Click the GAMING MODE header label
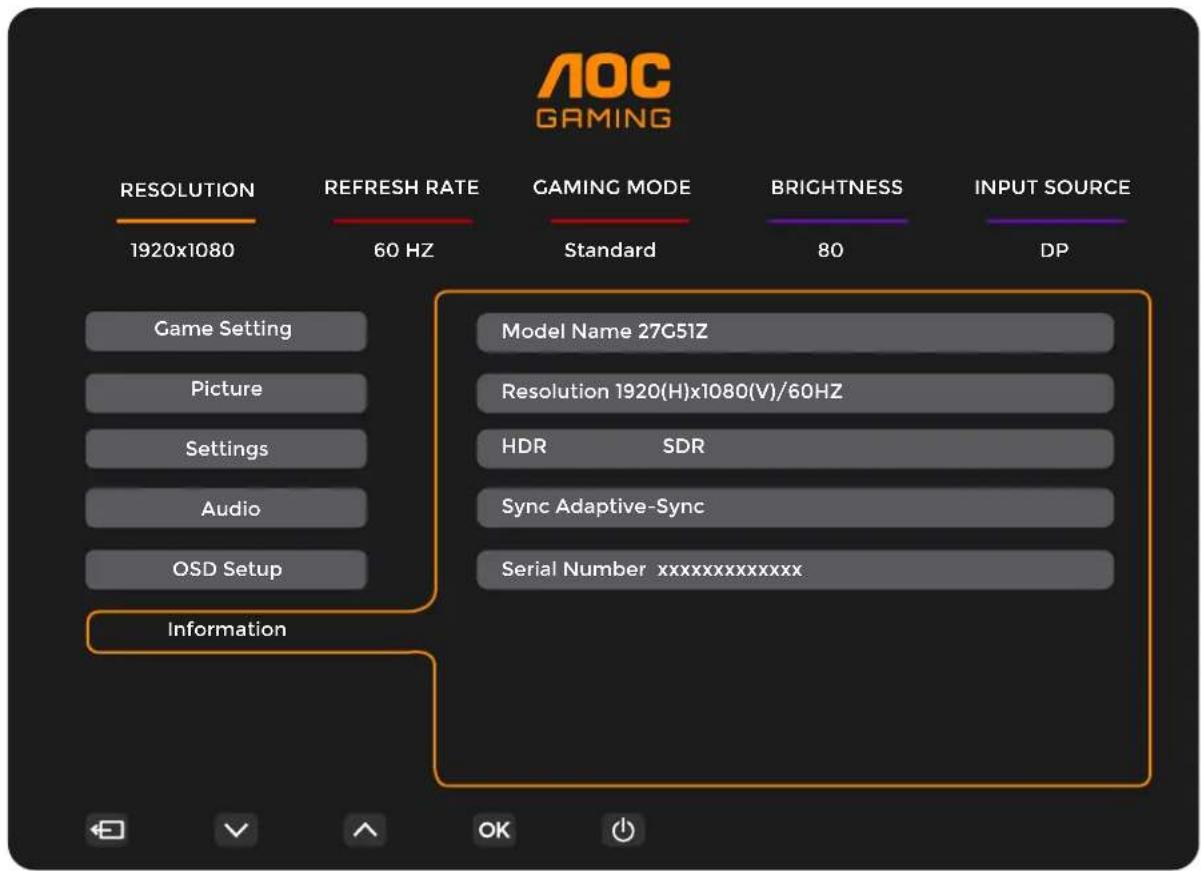 pyautogui.click(x=612, y=188)
